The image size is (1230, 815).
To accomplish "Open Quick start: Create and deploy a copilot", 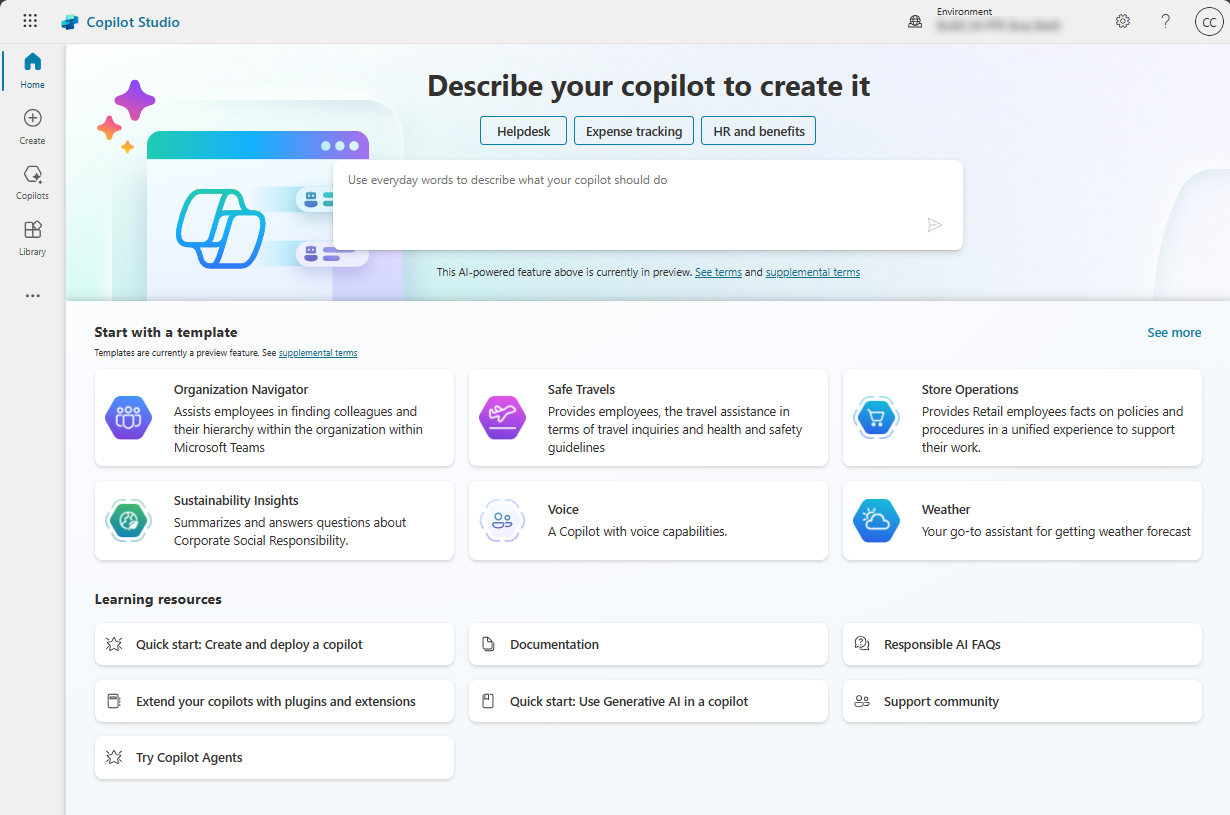I will [249, 645].
